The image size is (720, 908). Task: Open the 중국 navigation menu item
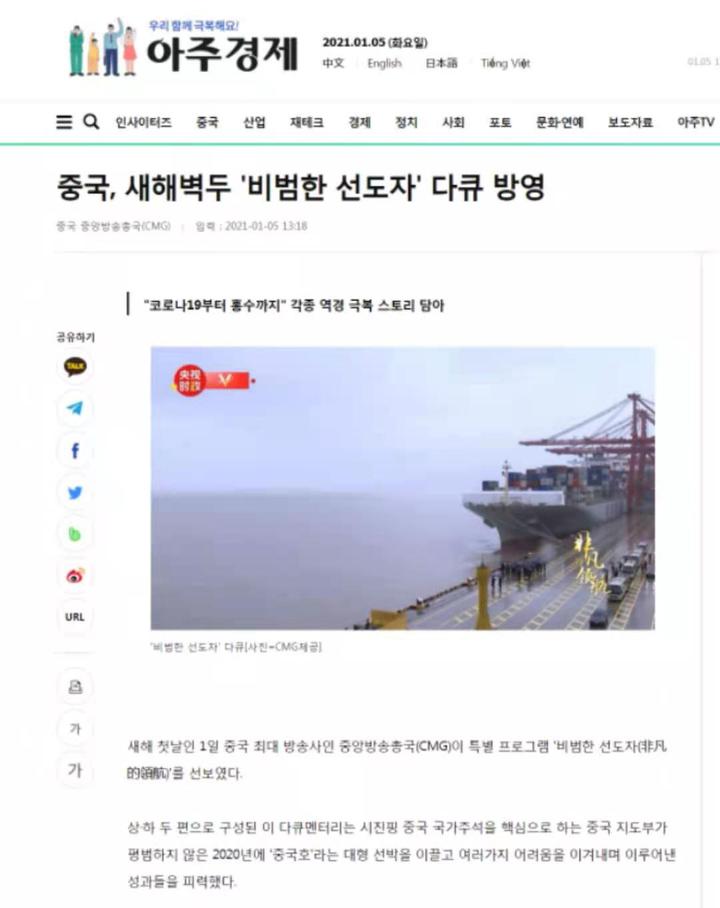click(207, 122)
